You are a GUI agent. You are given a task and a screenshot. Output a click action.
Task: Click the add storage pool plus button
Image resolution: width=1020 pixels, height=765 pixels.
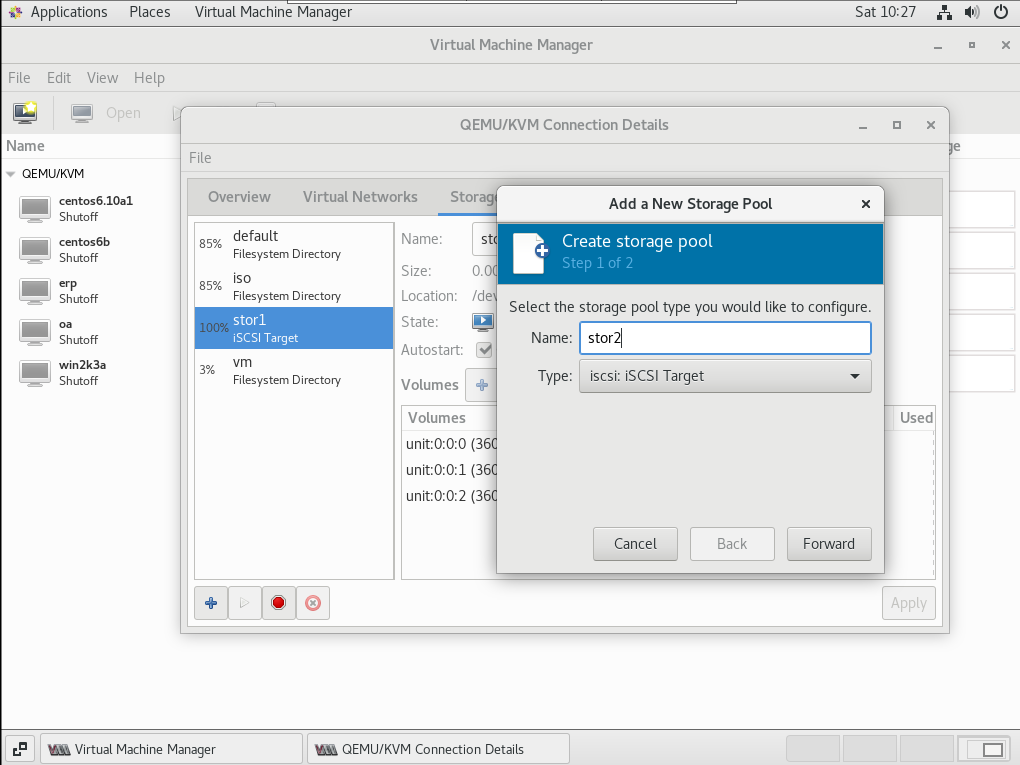[x=211, y=603]
